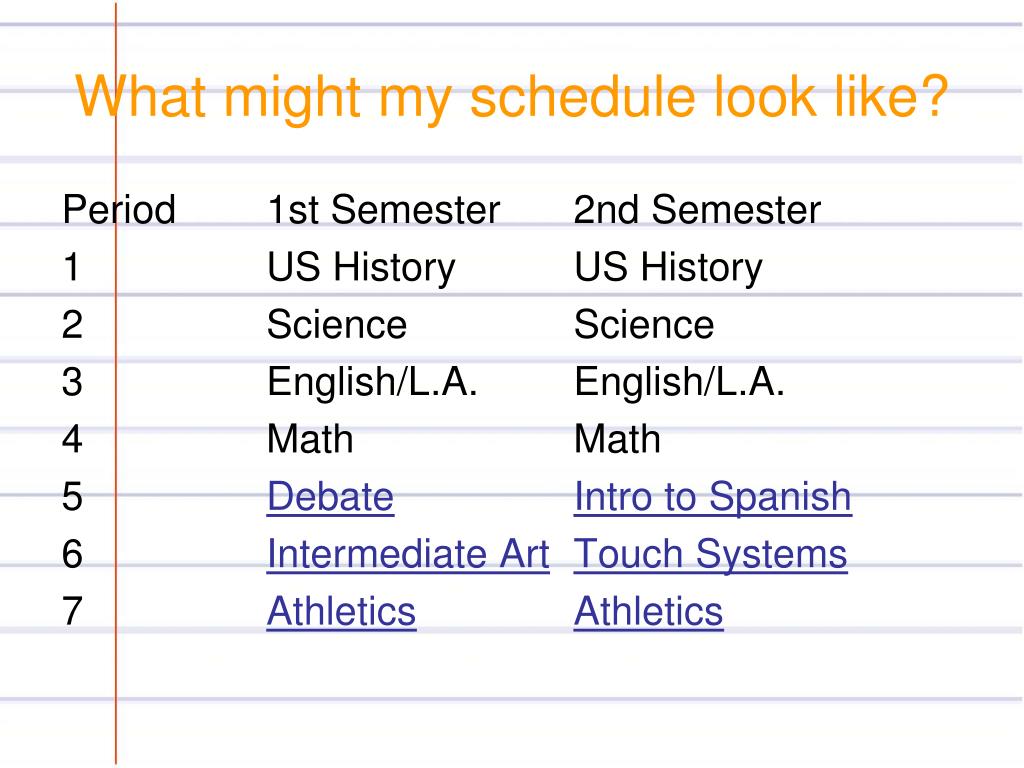
Task: Click the 2nd Semester header
Action: click(x=697, y=210)
